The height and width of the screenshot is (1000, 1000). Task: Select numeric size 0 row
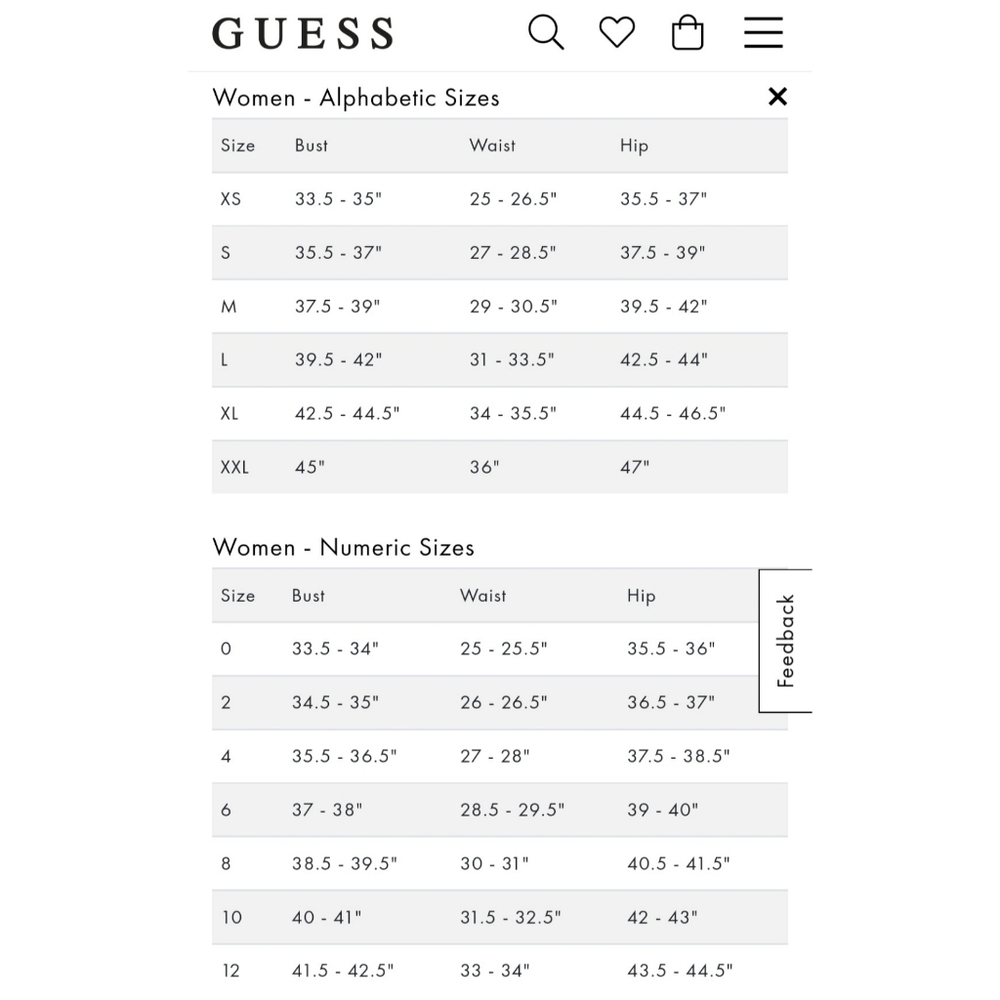225,649
